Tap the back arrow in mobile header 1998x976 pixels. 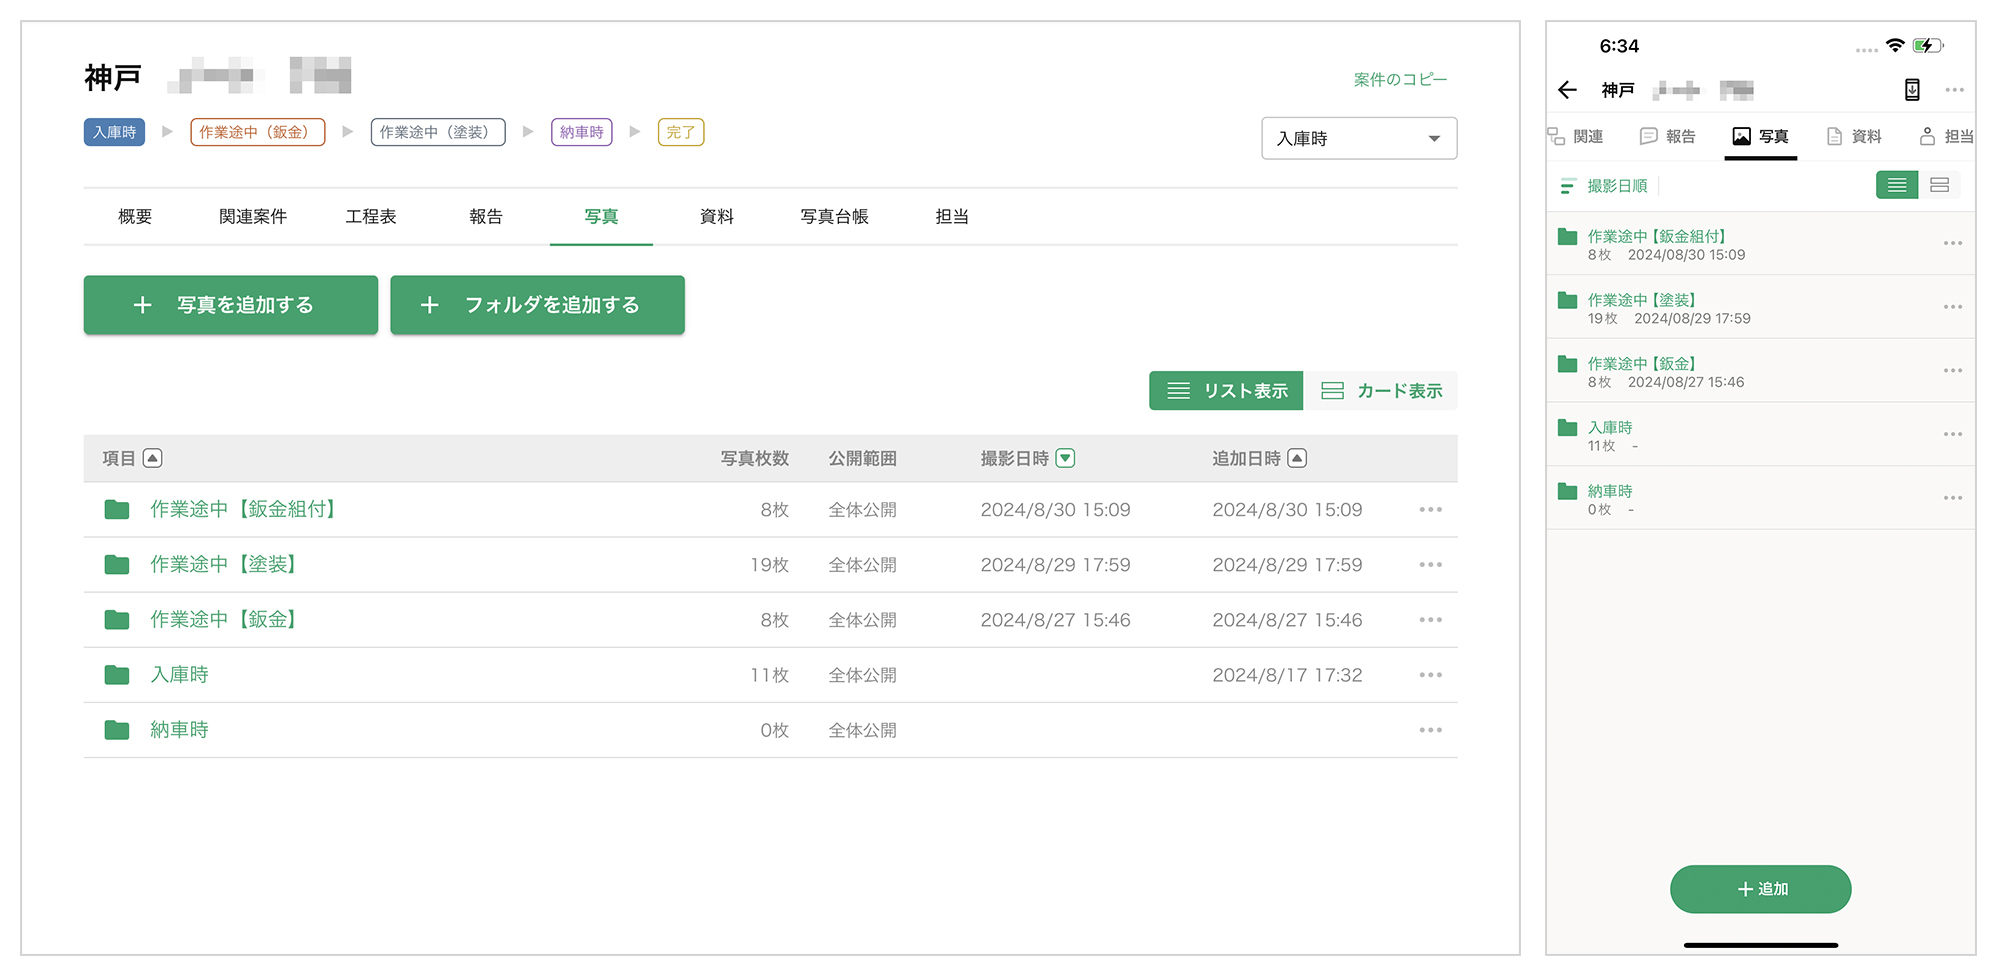(x=1567, y=90)
